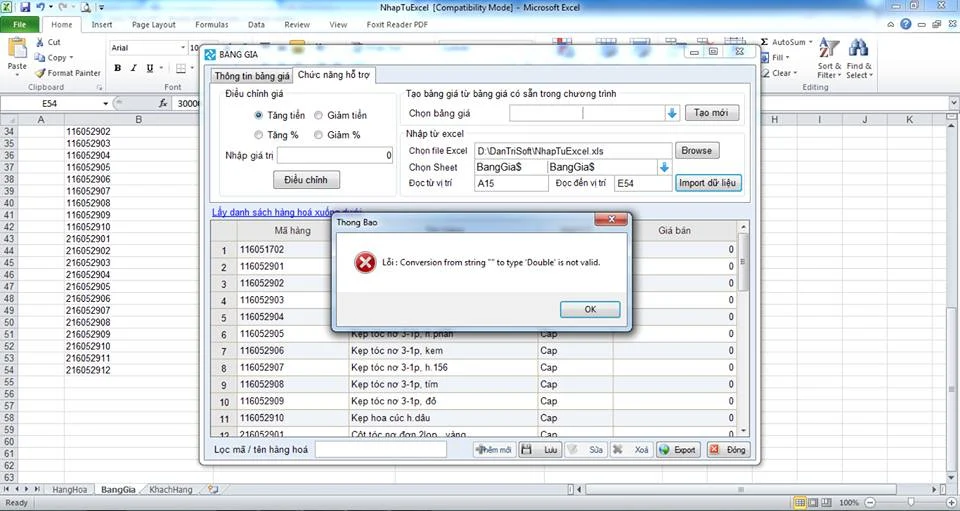Select the Tăng % radio button

(258, 135)
